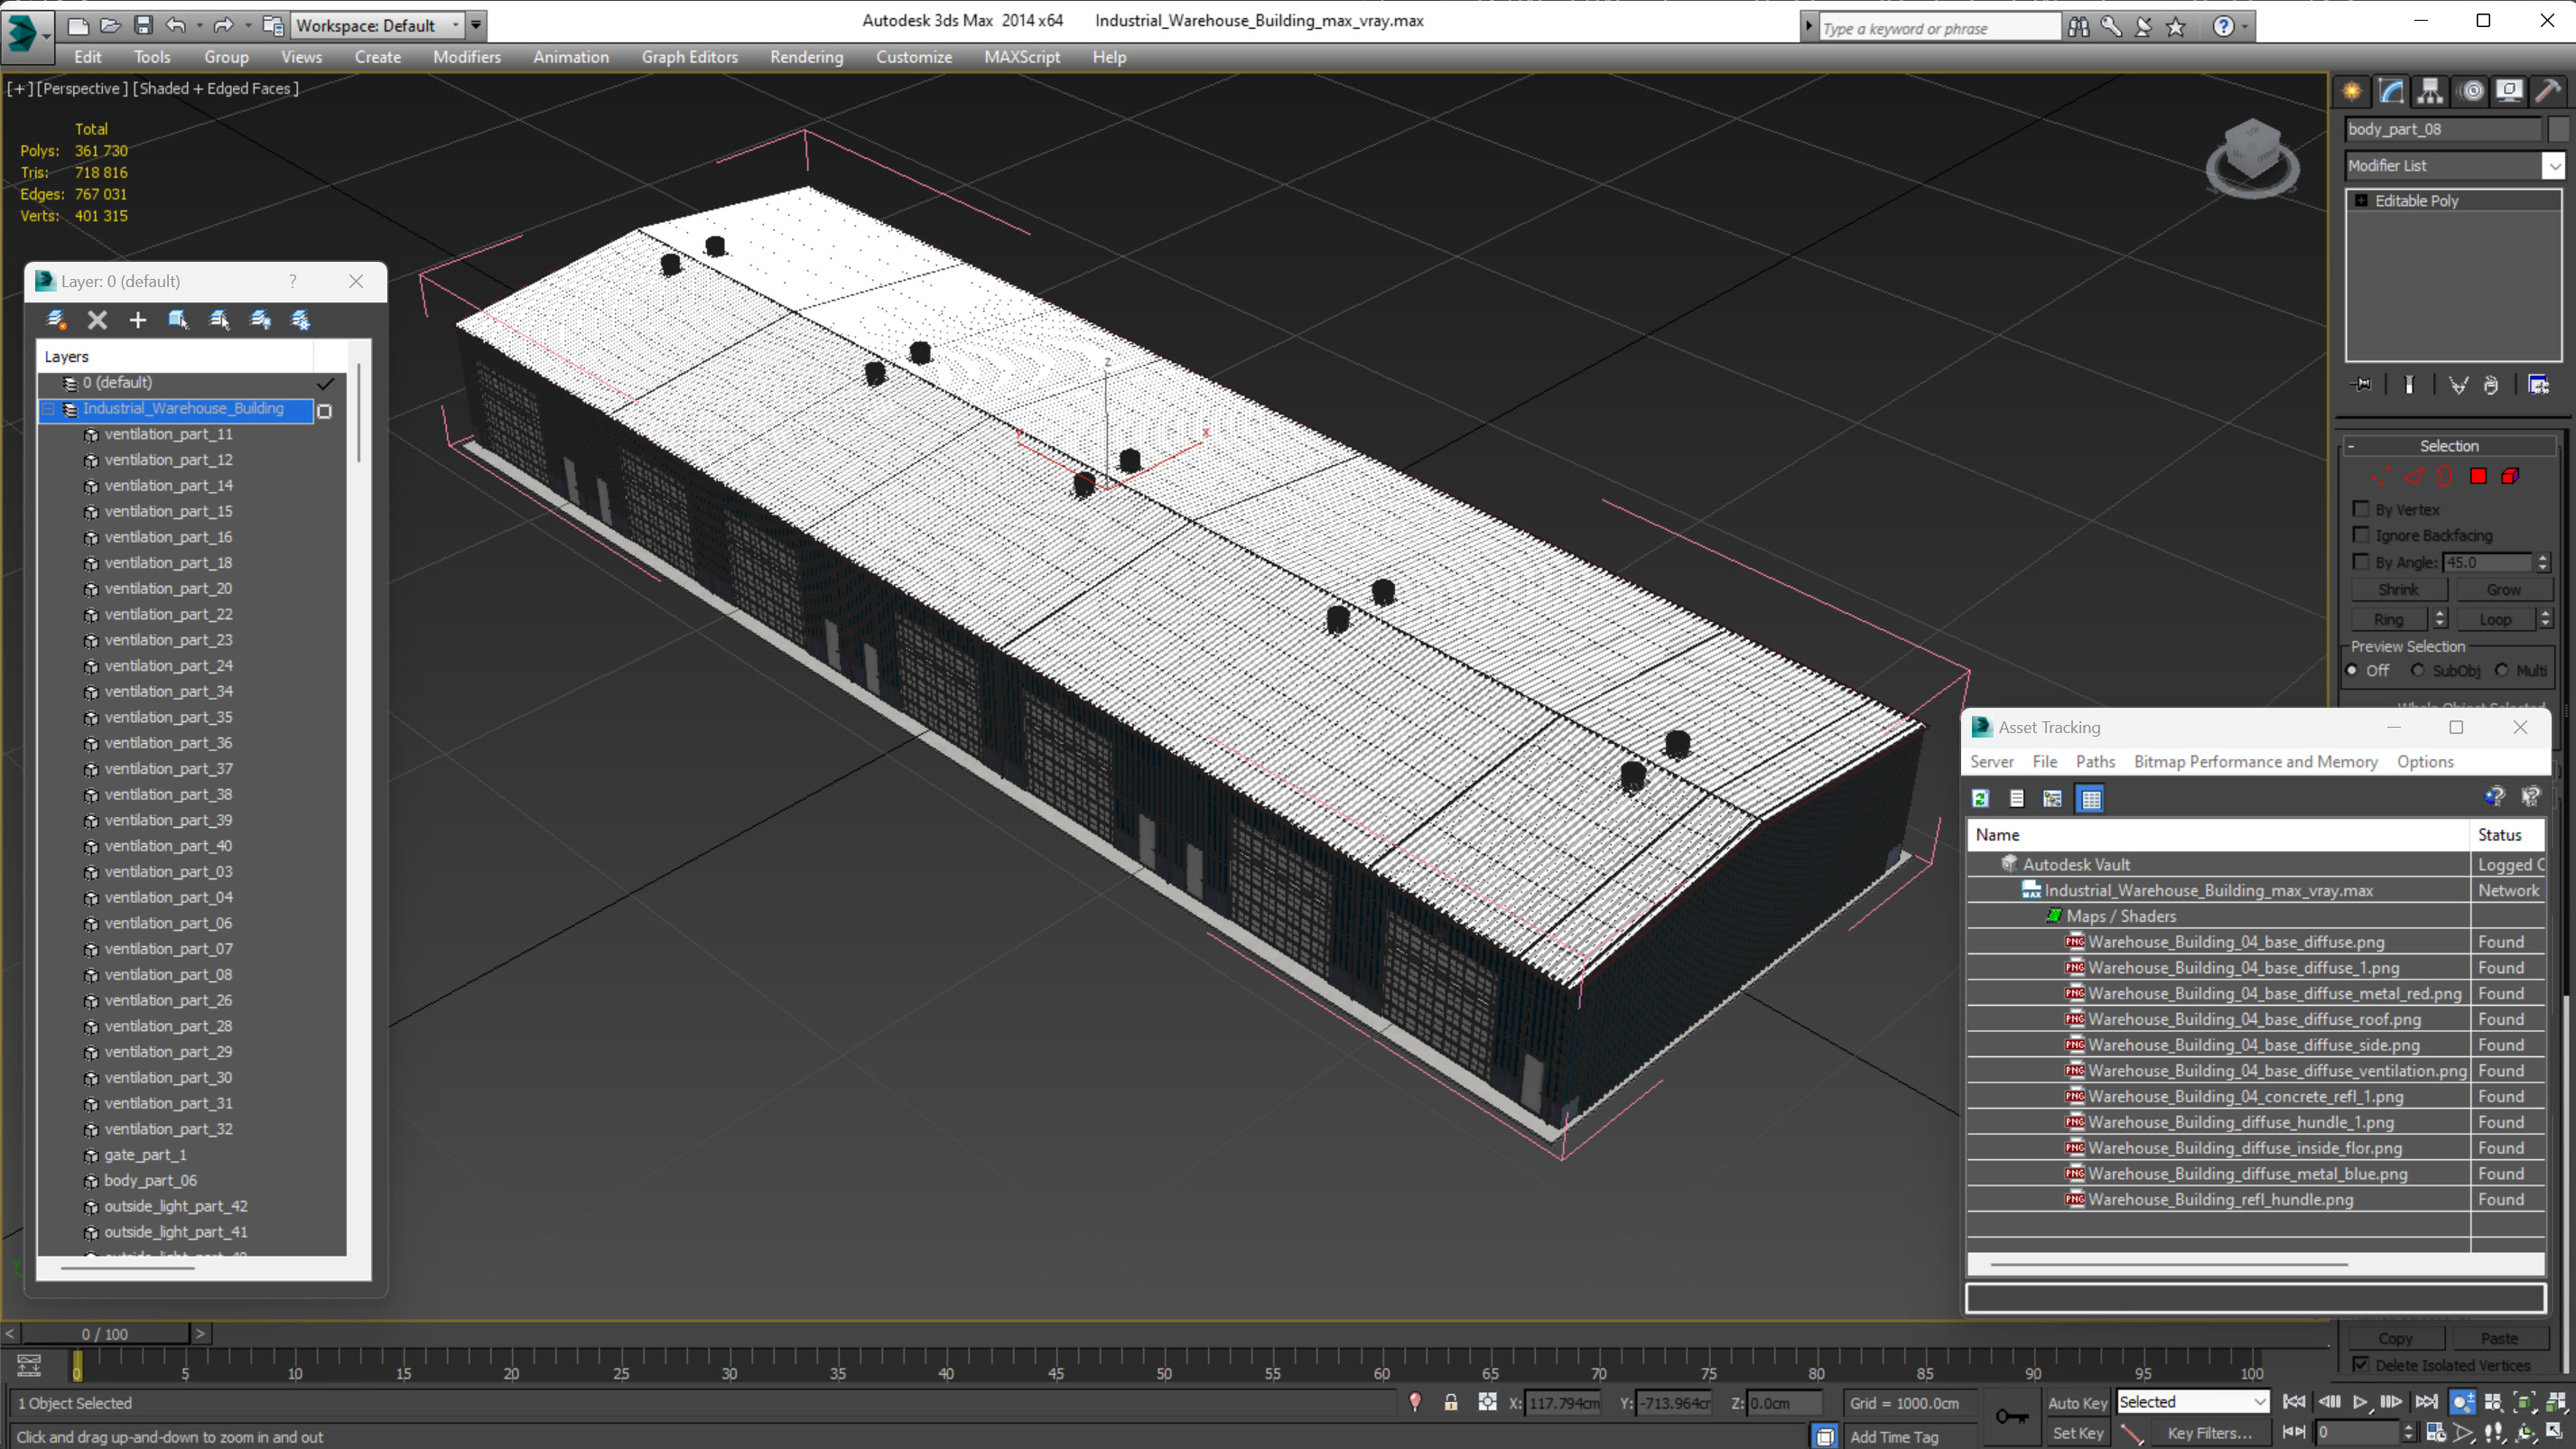This screenshot has height=1449, width=2576.
Task: Click Configure Modifier Sets icon
Action: [2538, 385]
